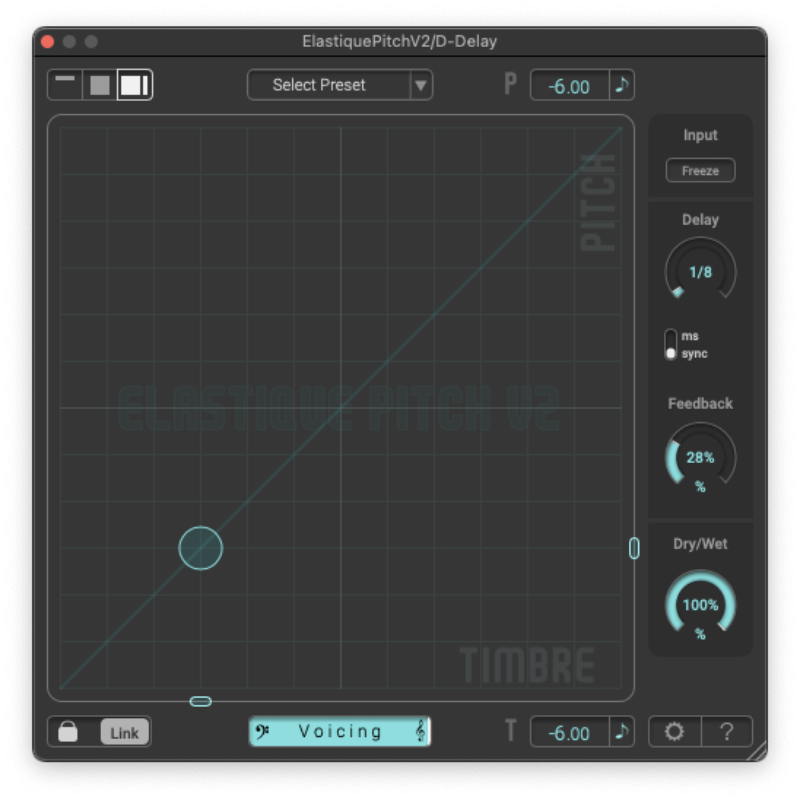Toggle the Freeze input button

click(700, 171)
